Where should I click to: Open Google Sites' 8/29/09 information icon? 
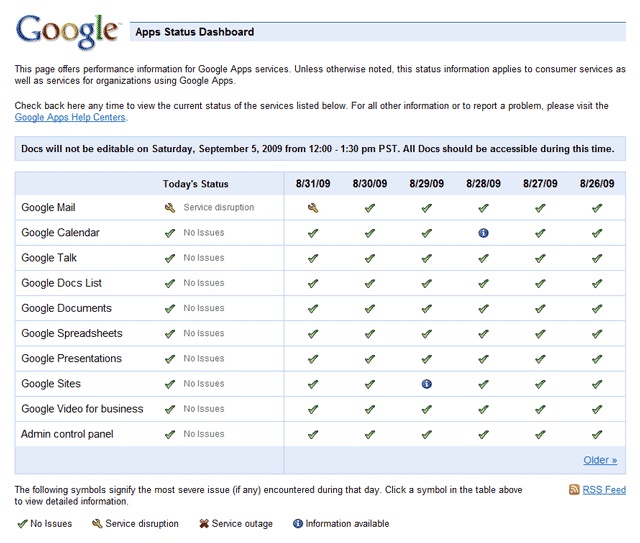[x=427, y=384]
